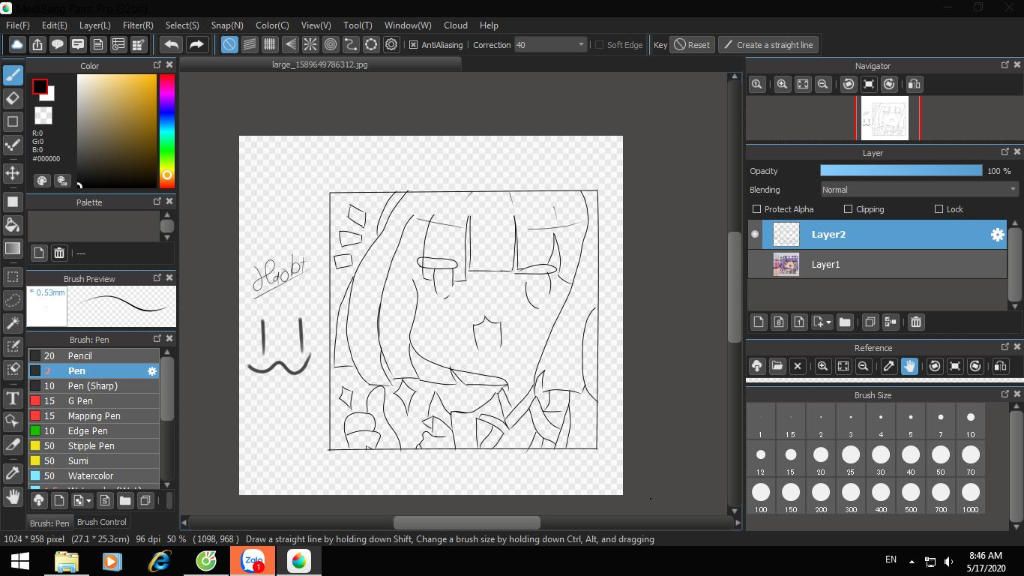
Task: Select the Gradient tool
Action: pos(12,248)
